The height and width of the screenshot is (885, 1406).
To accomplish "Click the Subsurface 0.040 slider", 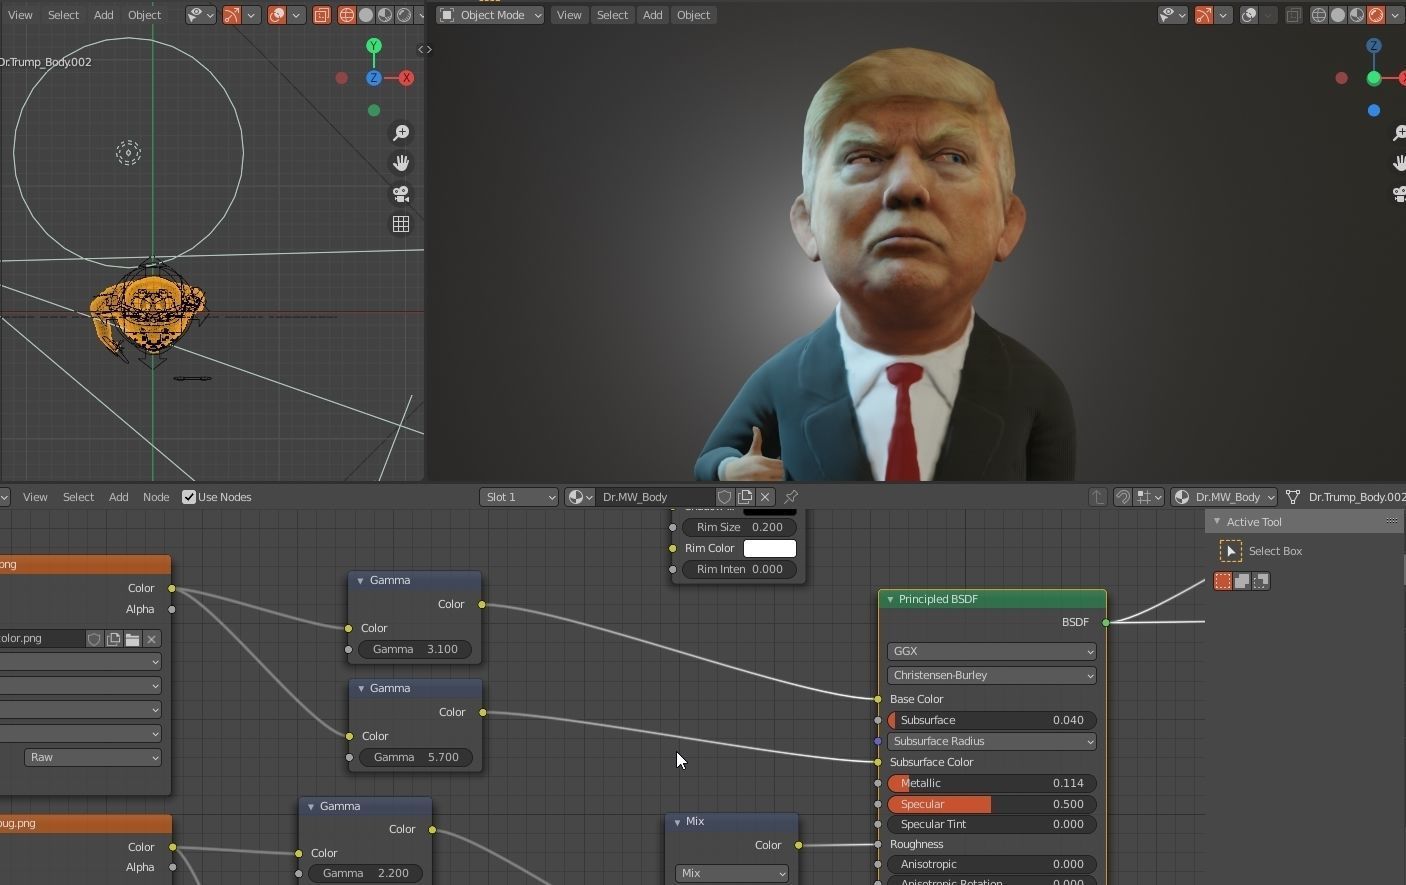I will [x=991, y=720].
